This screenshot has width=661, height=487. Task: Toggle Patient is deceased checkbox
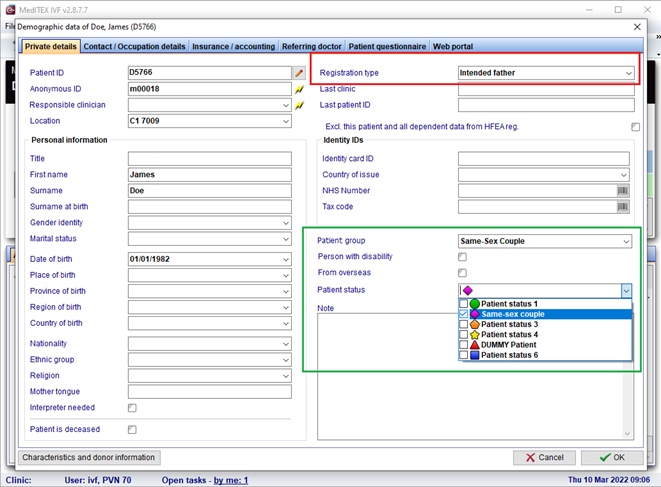pyautogui.click(x=132, y=430)
